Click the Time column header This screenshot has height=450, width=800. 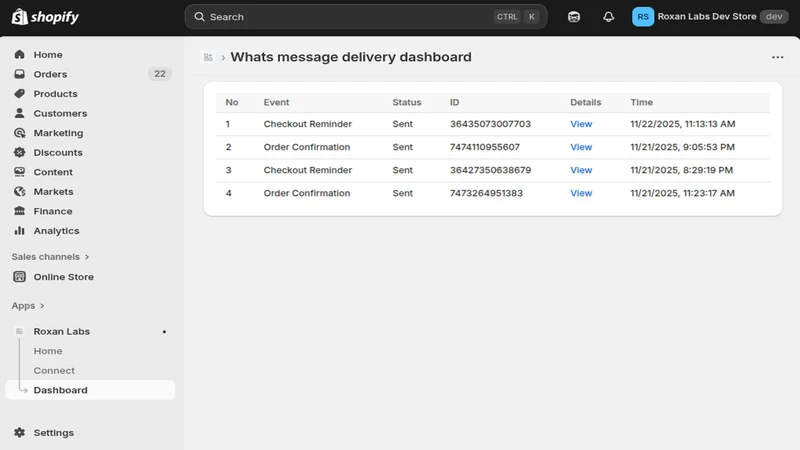point(641,102)
